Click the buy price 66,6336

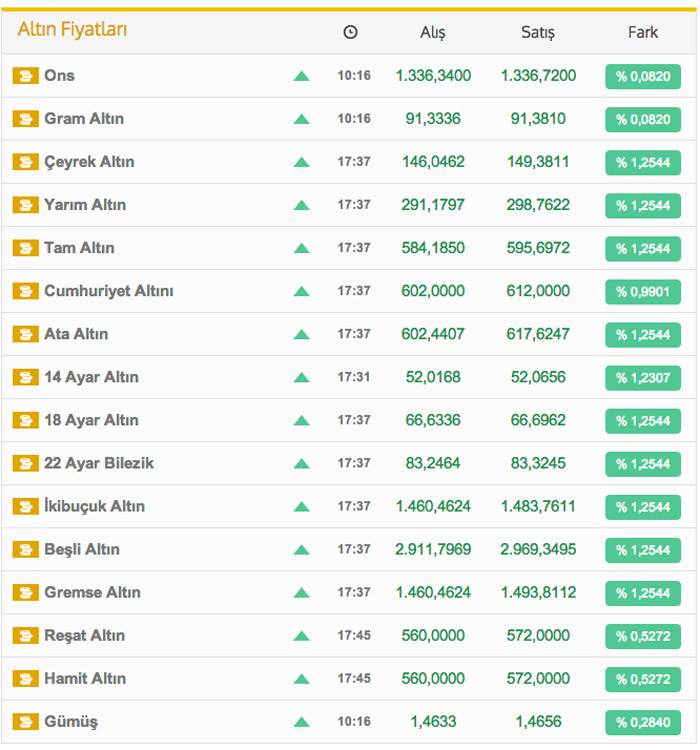433,420
